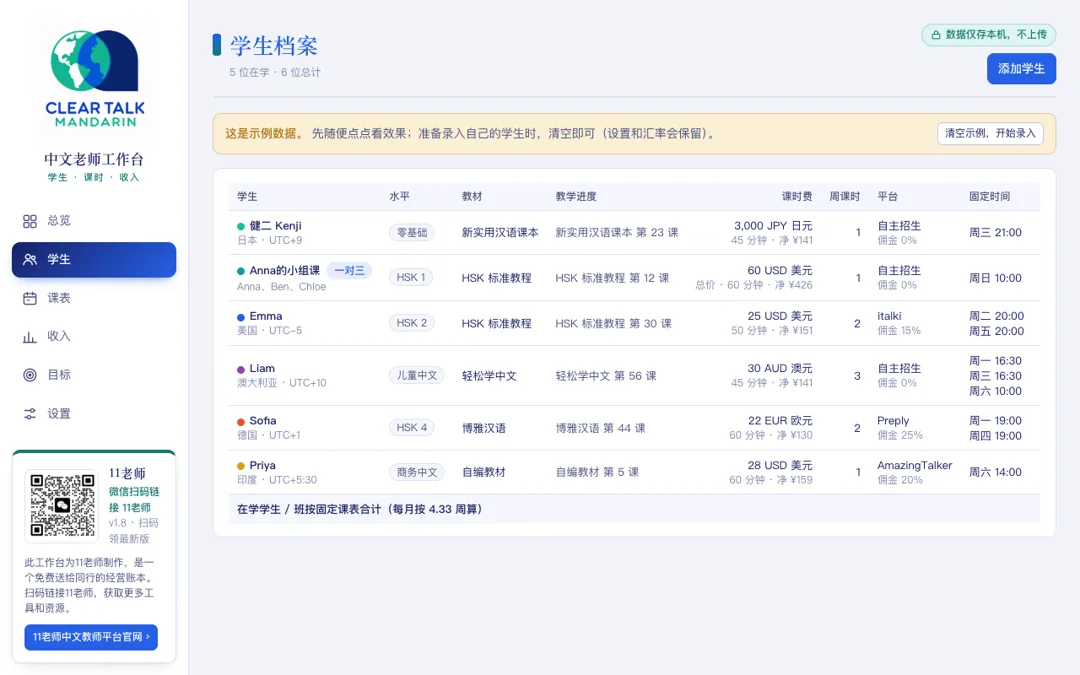
Task: Open 11老师中文教师平台官网 link button
Action: click(x=91, y=637)
